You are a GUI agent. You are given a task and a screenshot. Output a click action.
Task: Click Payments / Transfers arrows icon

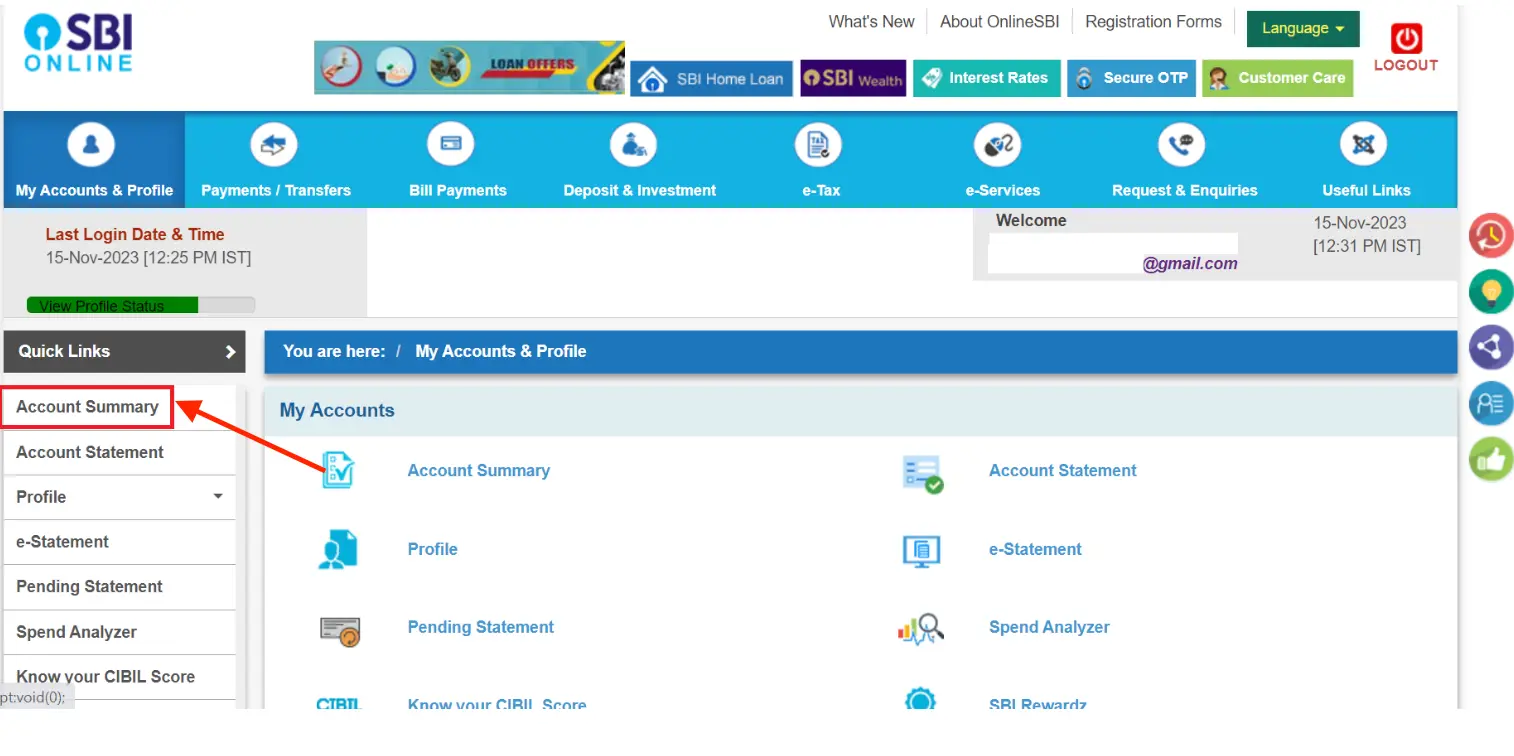[274, 147]
